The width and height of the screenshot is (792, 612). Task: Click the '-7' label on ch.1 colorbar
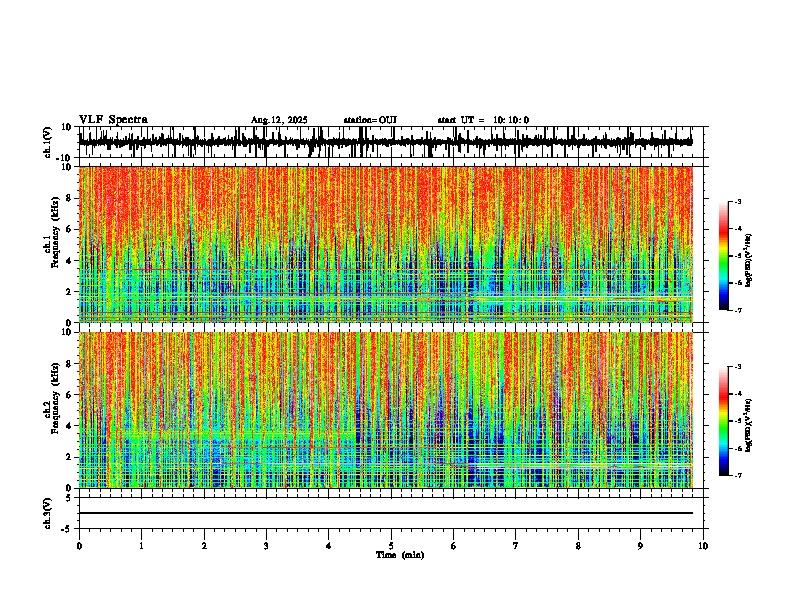tap(738, 310)
